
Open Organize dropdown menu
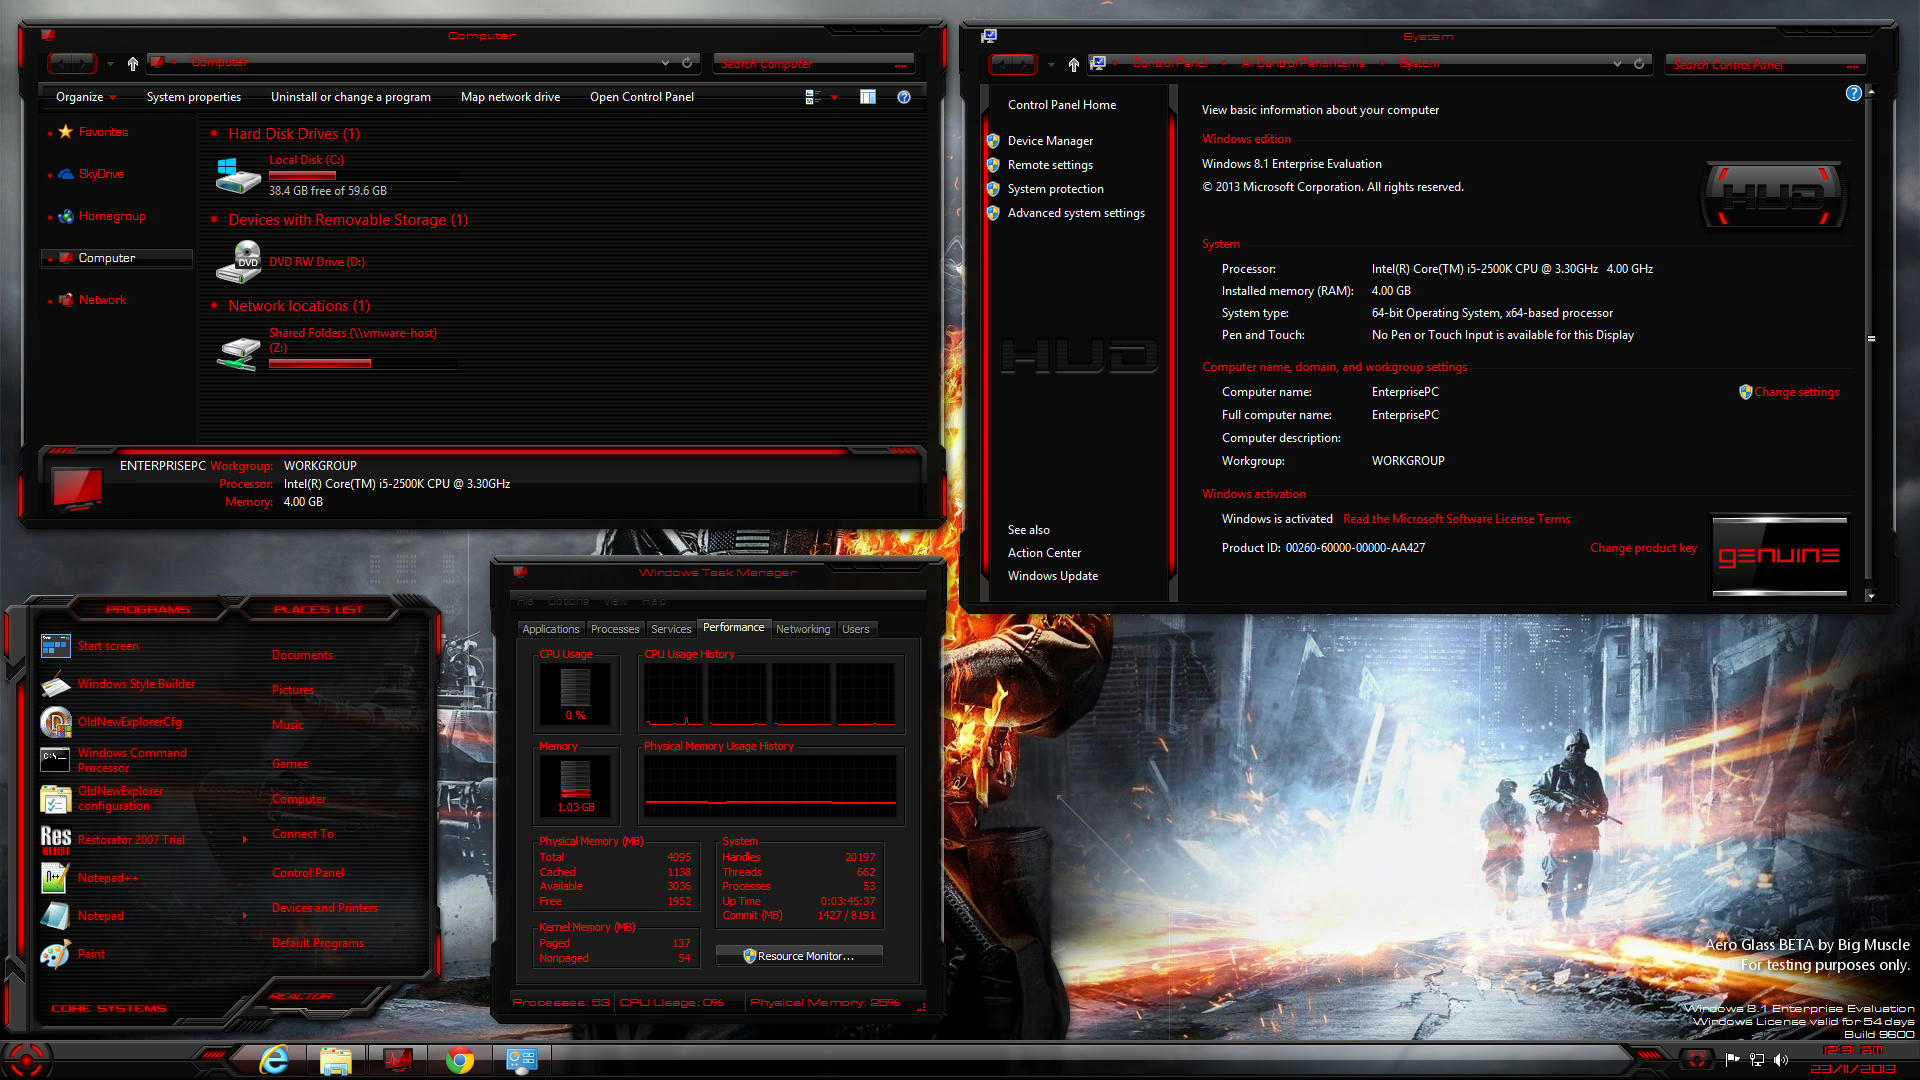(86, 97)
